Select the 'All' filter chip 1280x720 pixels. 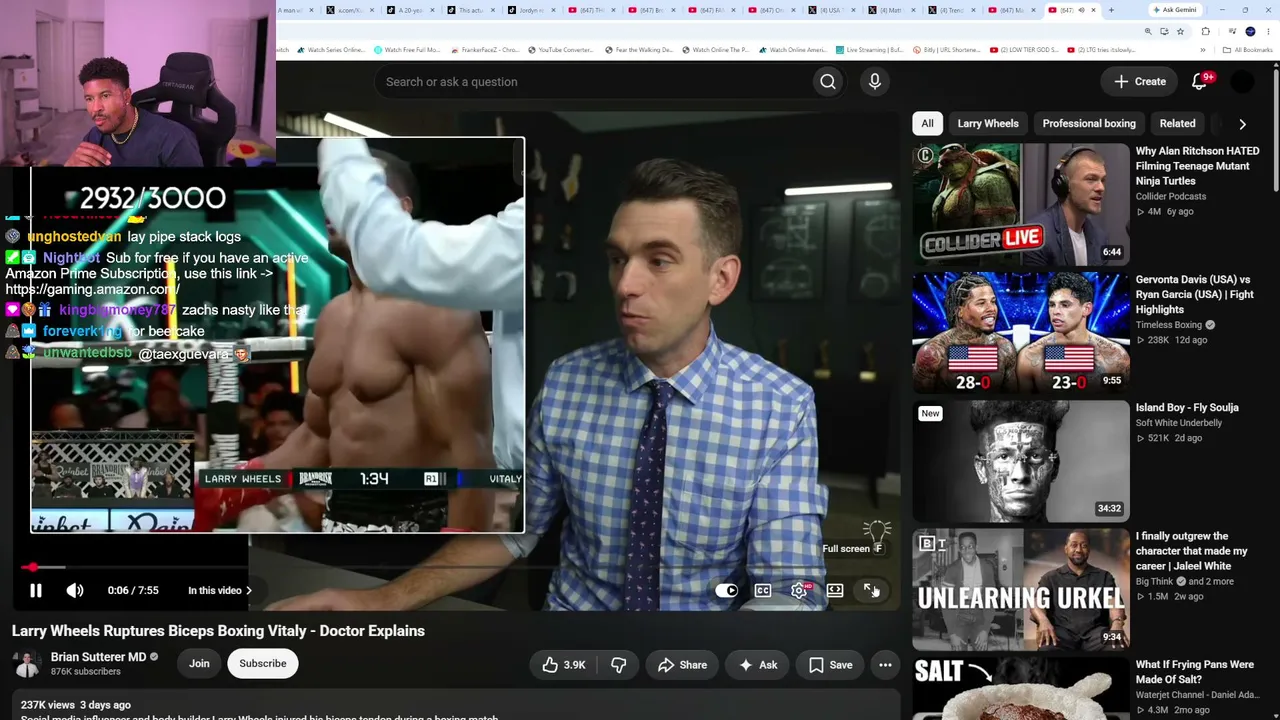(x=927, y=124)
